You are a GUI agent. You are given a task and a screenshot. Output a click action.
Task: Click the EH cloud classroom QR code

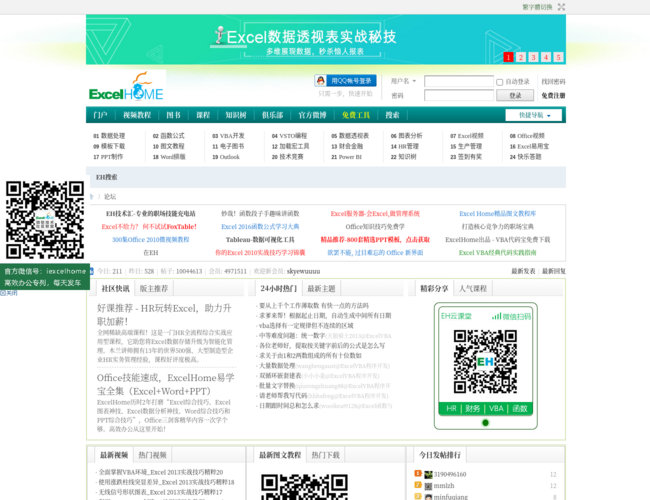click(x=485, y=361)
